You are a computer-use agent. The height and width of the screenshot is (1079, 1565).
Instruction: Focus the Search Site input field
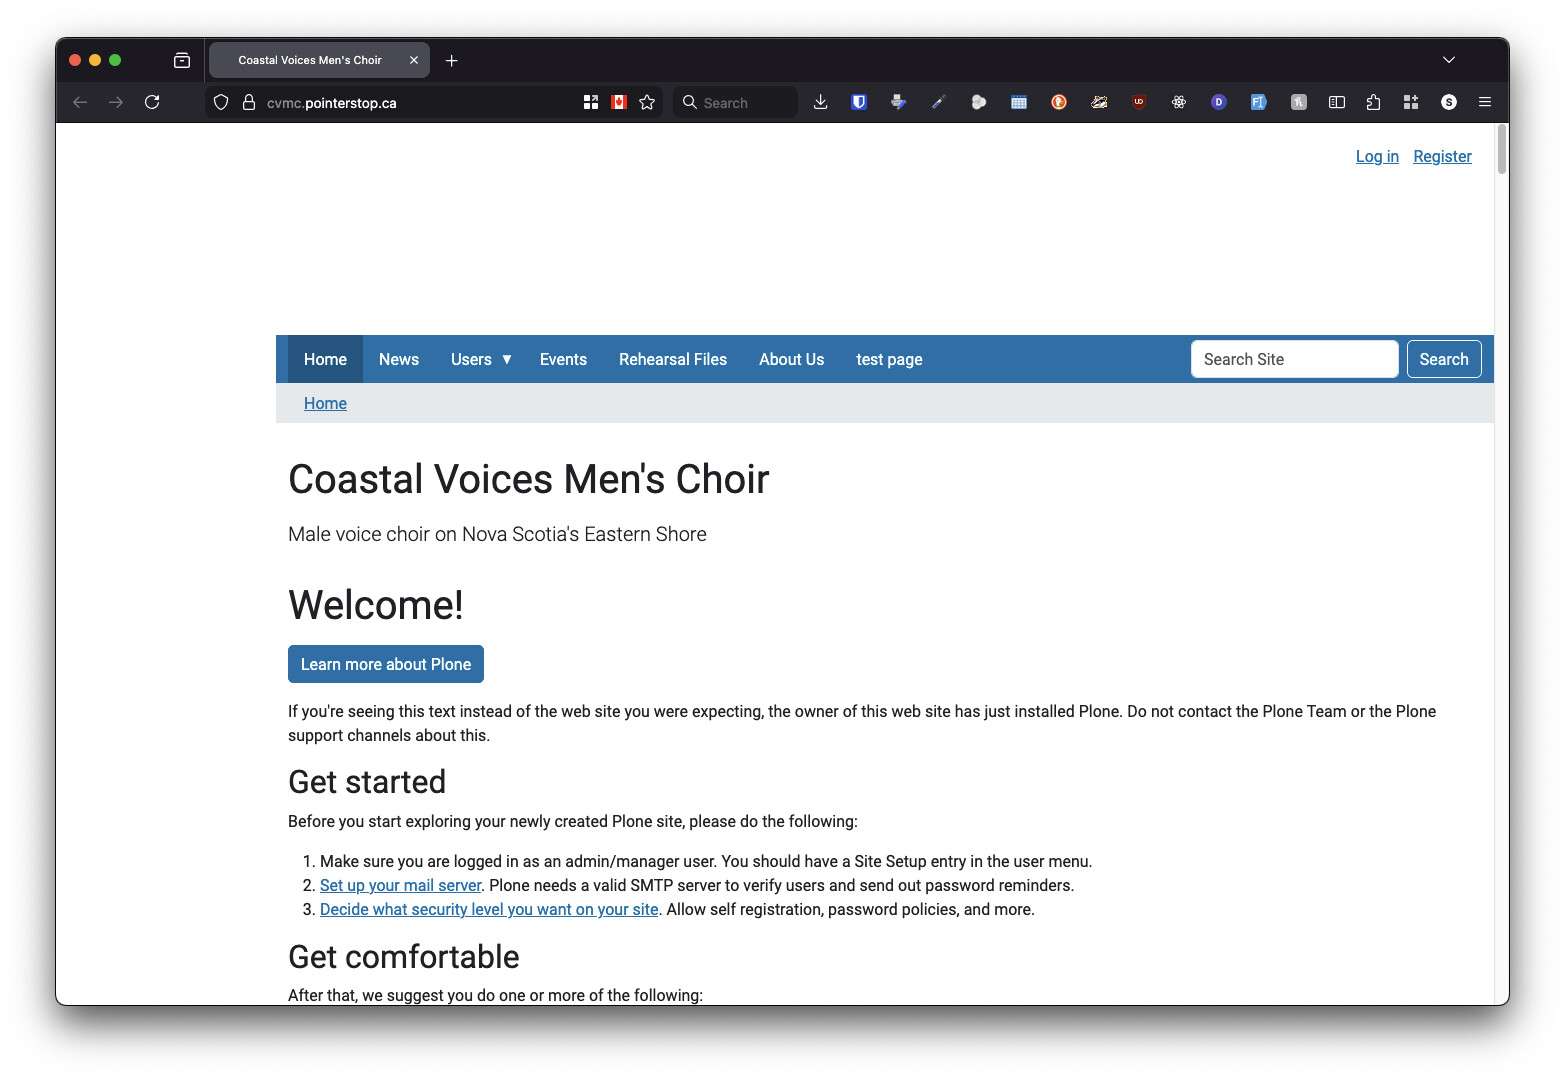pos(1294,359)
